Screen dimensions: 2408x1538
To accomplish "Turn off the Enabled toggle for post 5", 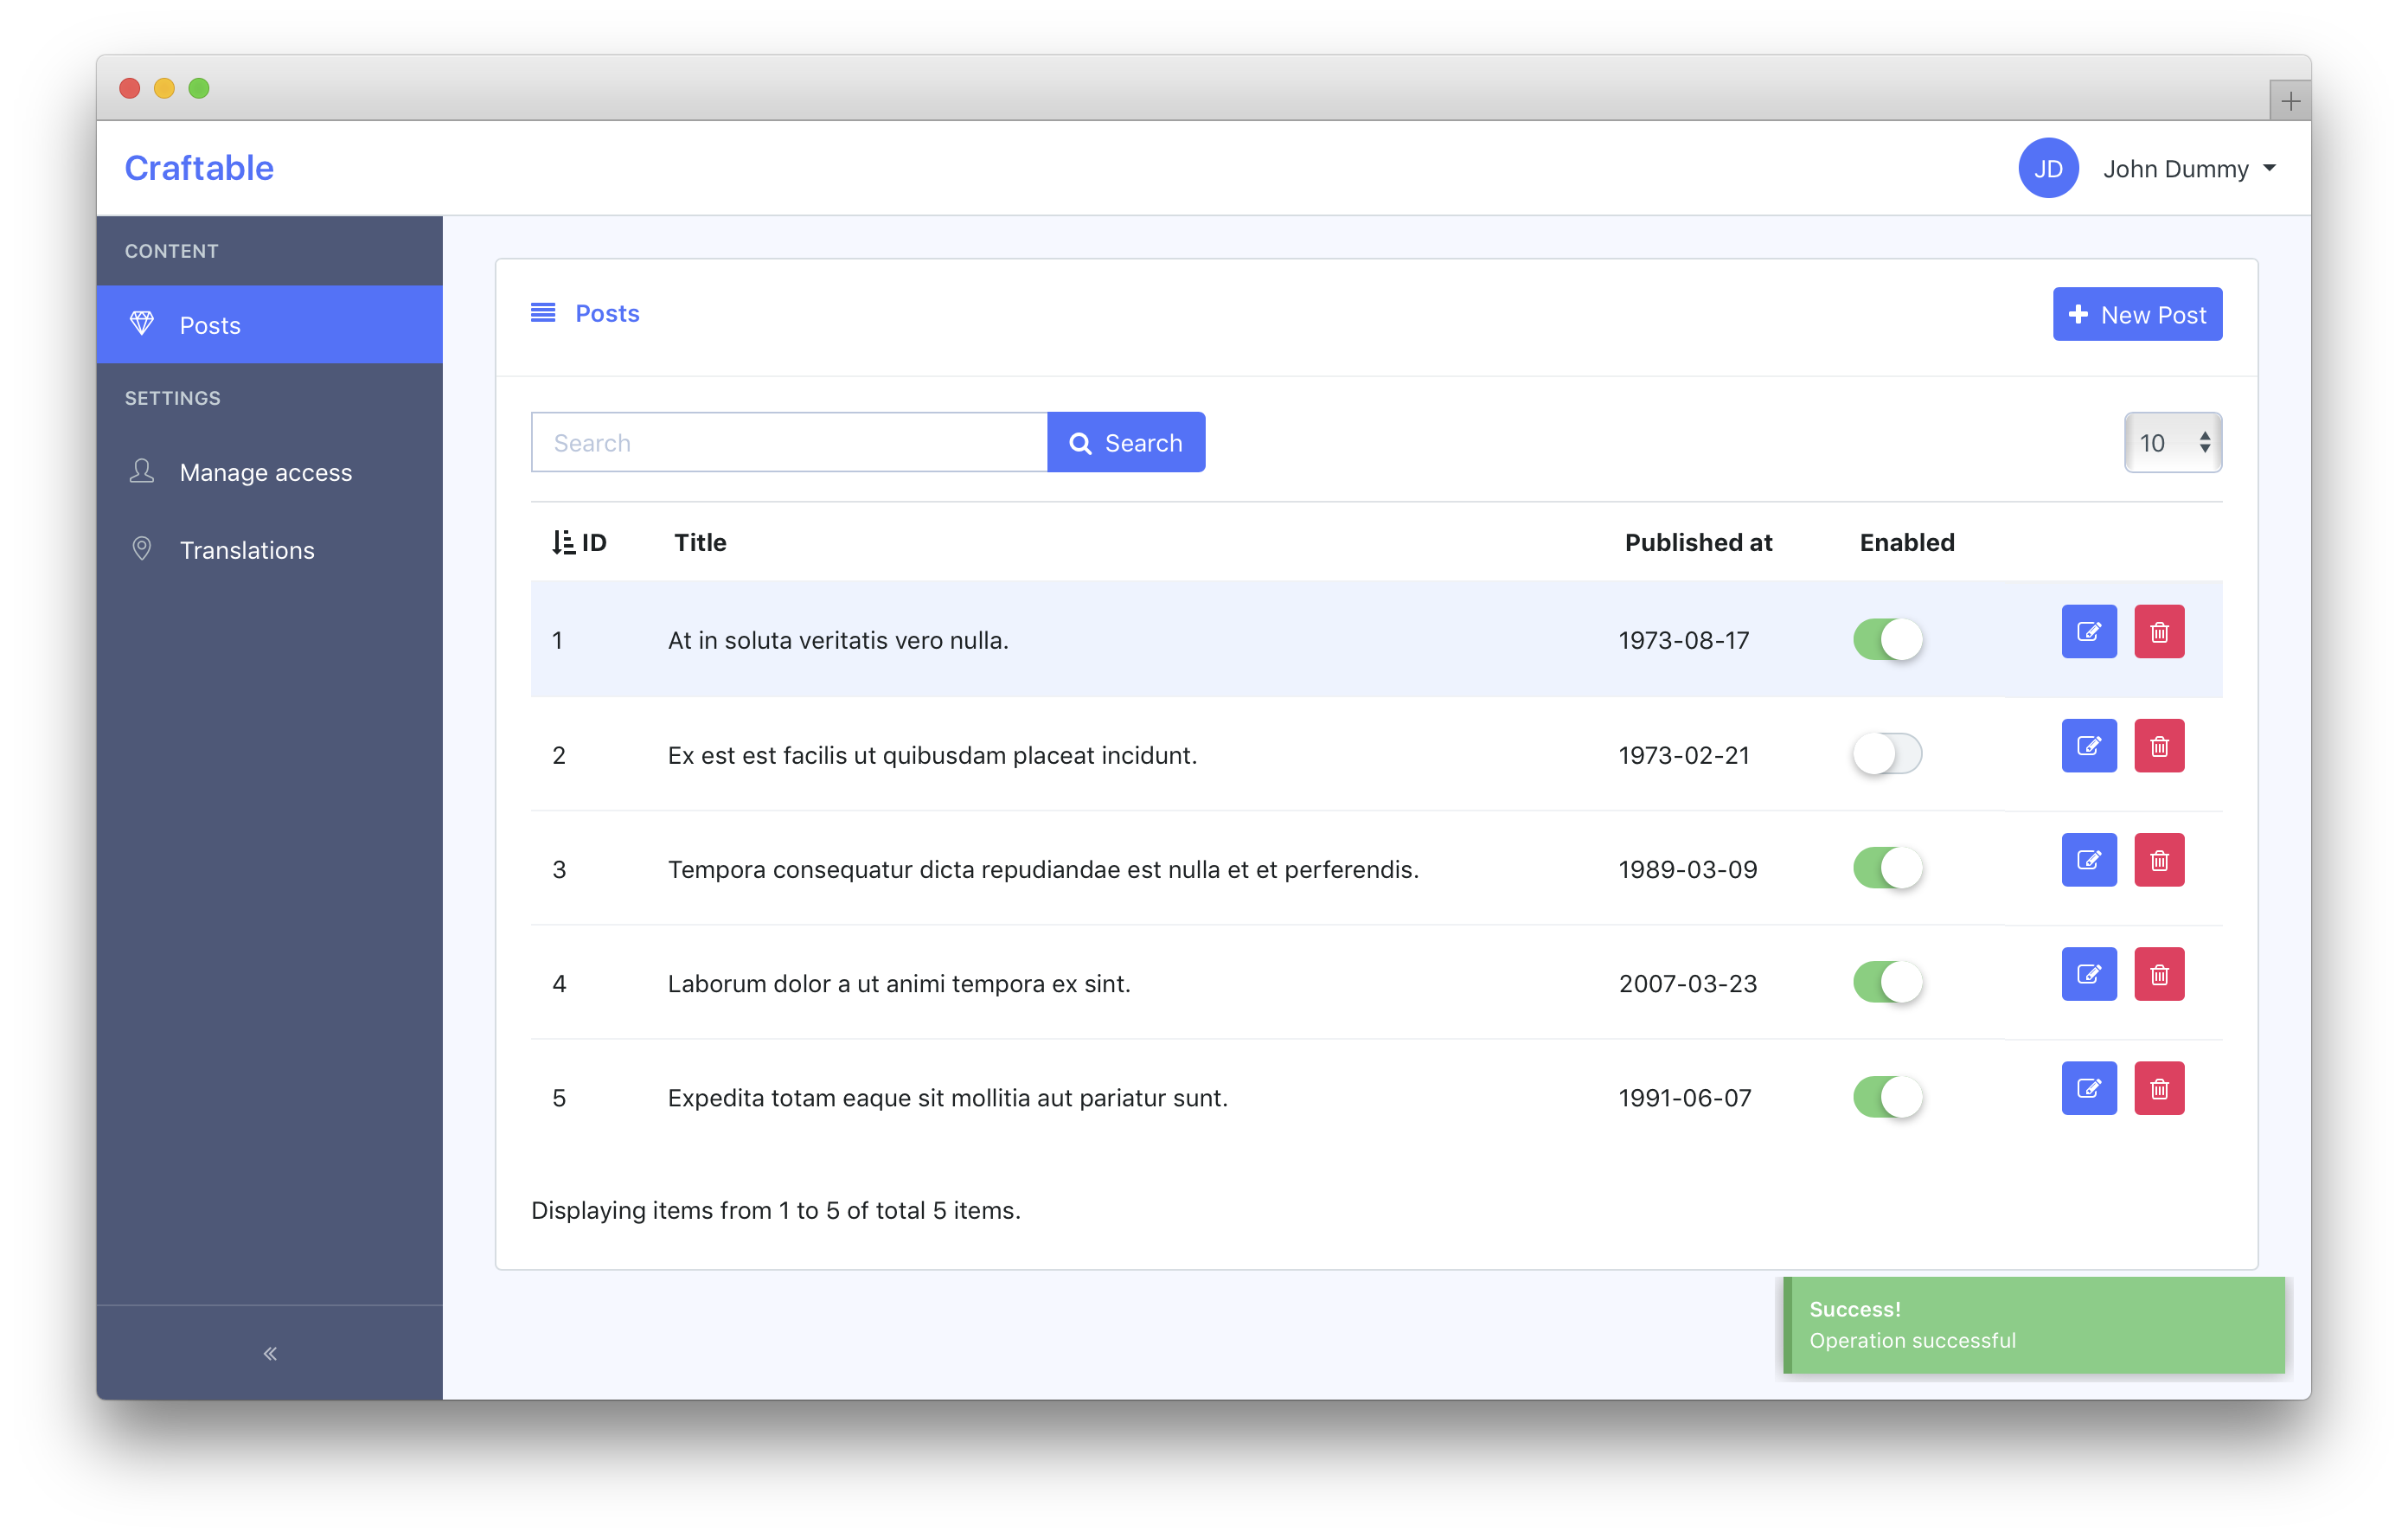I will tap(1887, 1097).
